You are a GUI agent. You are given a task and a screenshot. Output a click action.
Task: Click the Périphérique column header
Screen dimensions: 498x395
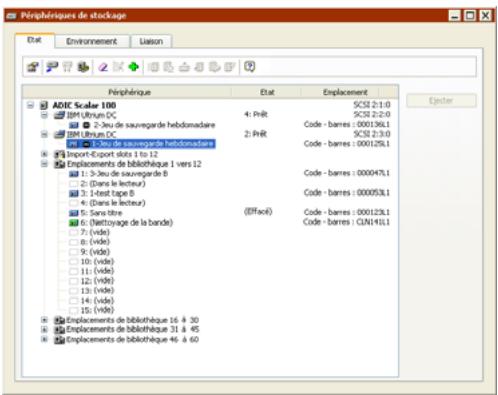click(x=127, y=92)
